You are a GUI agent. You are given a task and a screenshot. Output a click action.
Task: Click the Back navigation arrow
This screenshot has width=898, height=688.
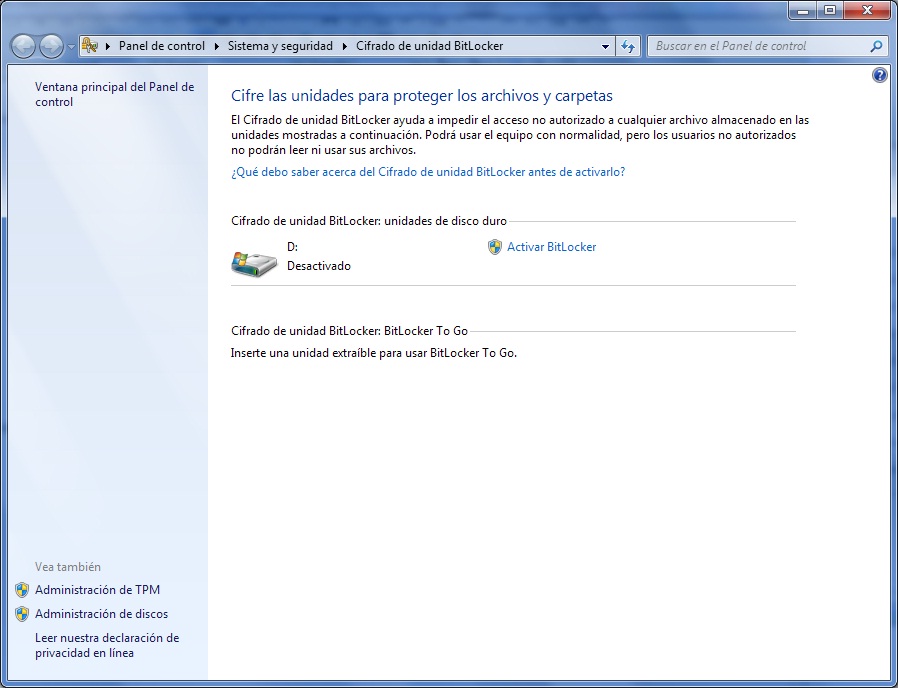point(23,46)
